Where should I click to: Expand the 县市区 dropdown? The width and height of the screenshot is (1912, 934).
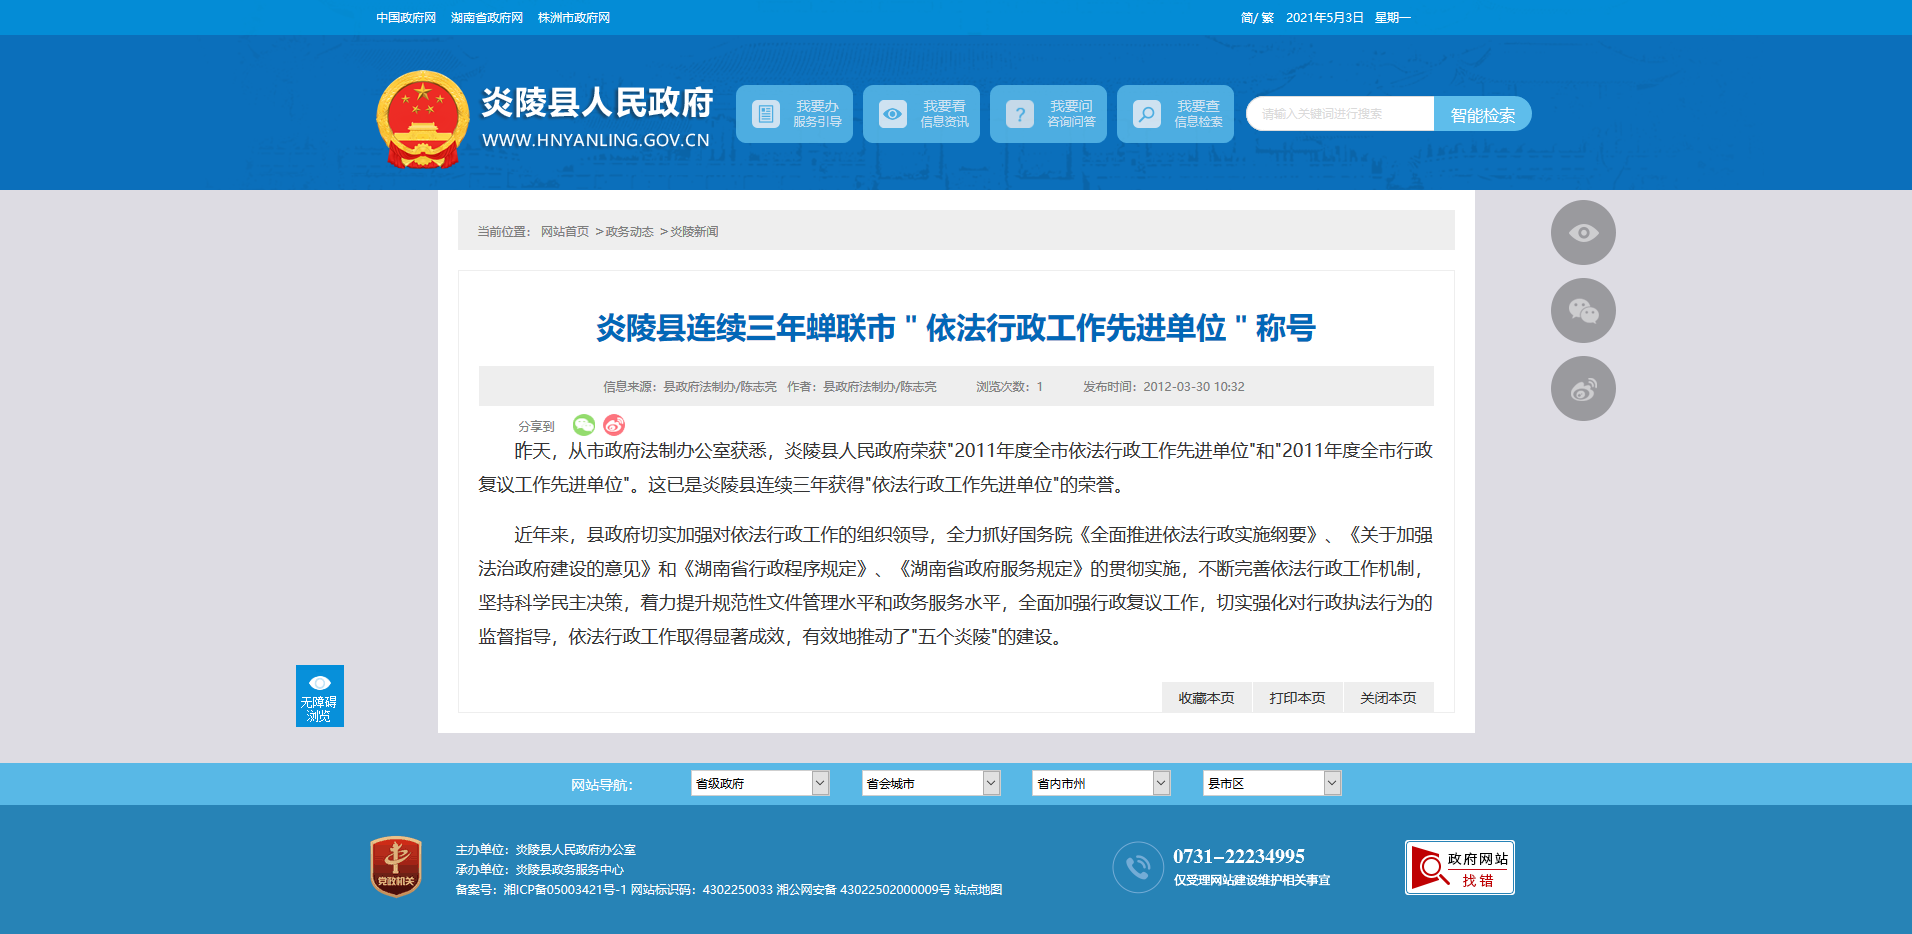pyautogui.click(x=1271, y=783)
